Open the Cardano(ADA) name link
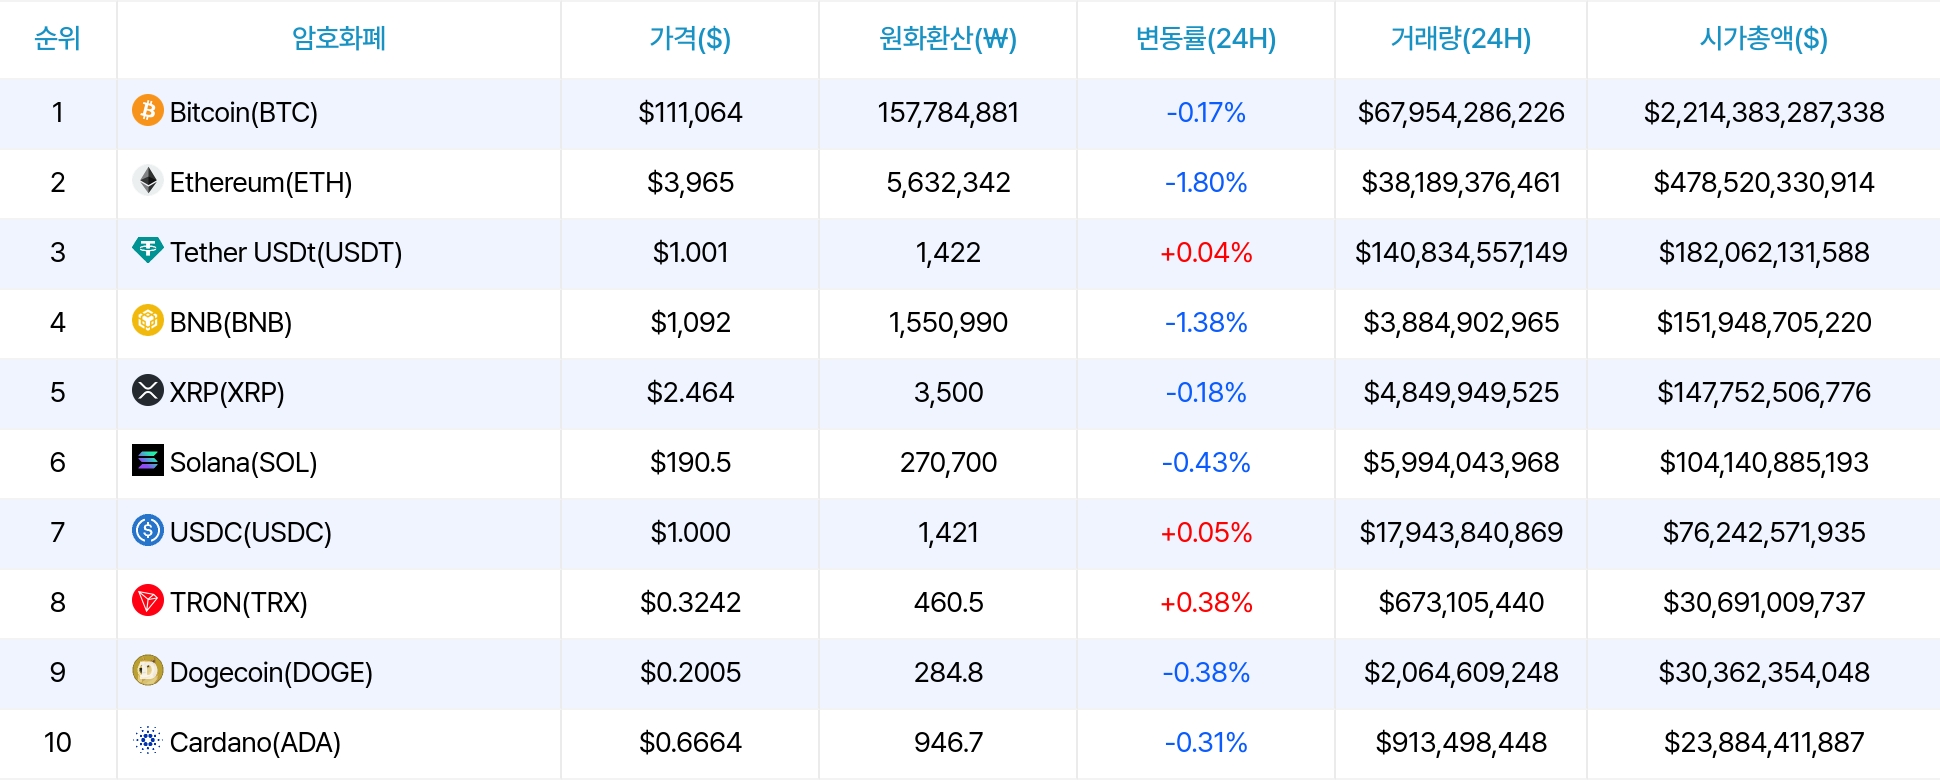 255,742
